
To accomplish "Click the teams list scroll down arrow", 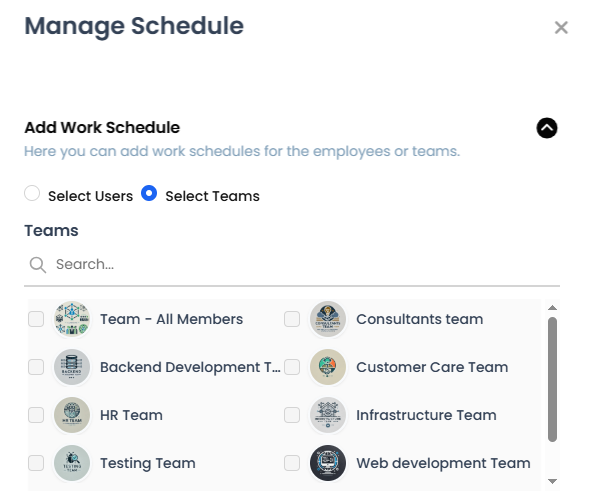I will click(552, 481).
